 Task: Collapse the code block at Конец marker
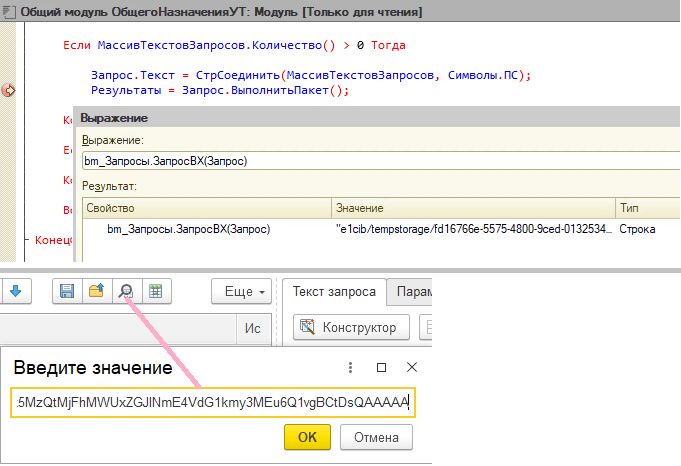coord(27,240)
